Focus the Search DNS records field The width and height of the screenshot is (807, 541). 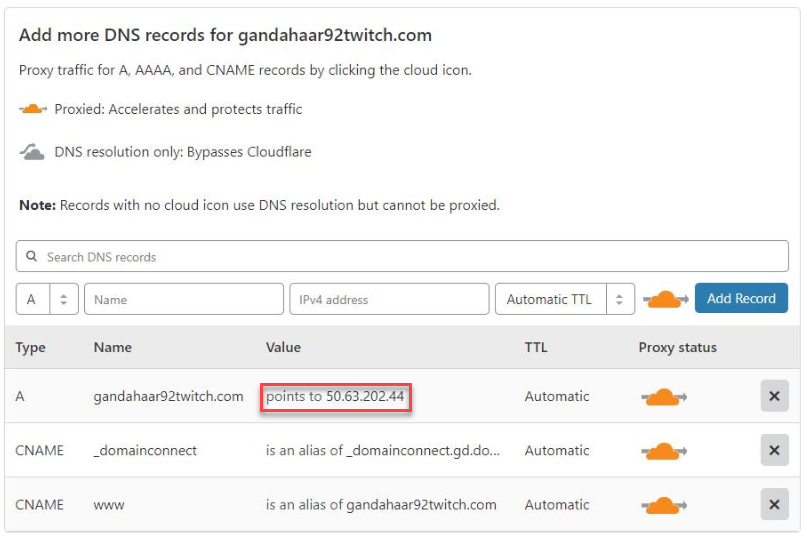(x=402, y=256)
